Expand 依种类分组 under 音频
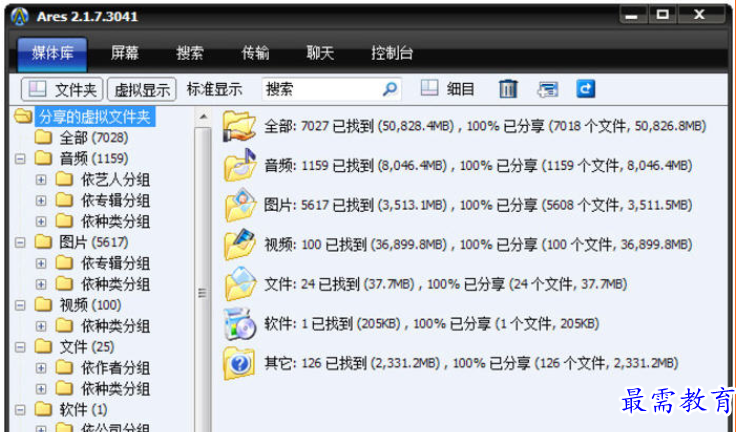Viewport: 743px width, 432px height. pos(41,222)
